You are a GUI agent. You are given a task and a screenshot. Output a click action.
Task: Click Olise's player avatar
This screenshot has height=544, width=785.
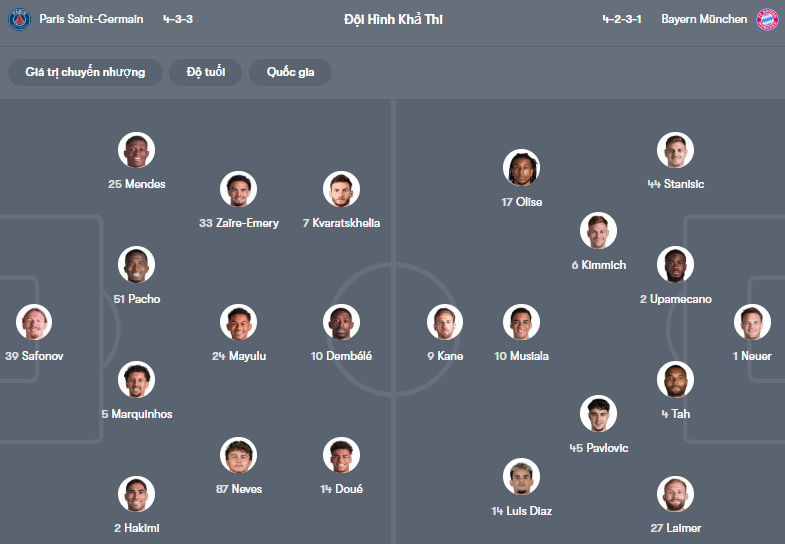(522, 168)
